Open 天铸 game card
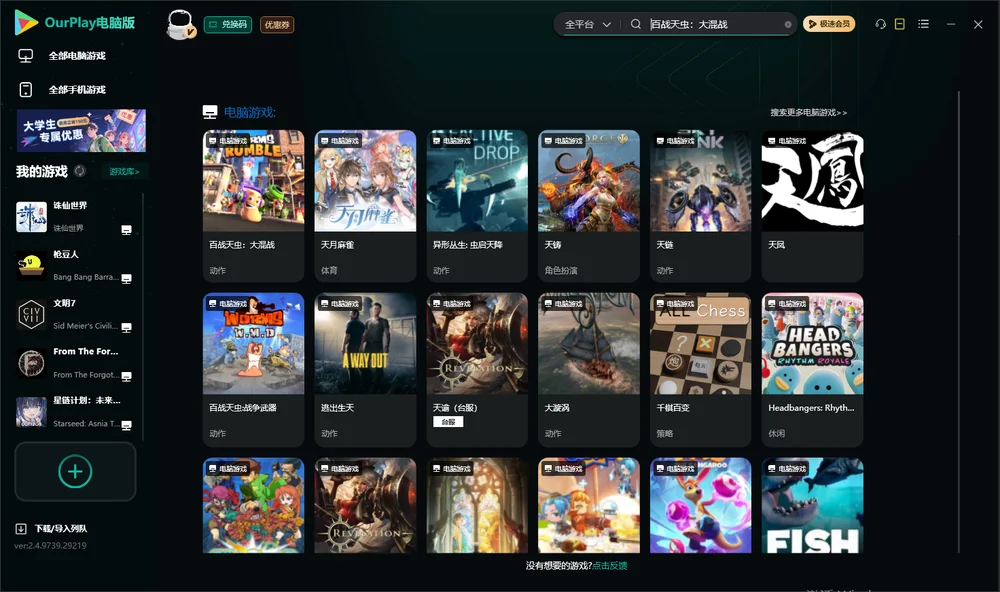1000x592 pixels. [589, 205]
